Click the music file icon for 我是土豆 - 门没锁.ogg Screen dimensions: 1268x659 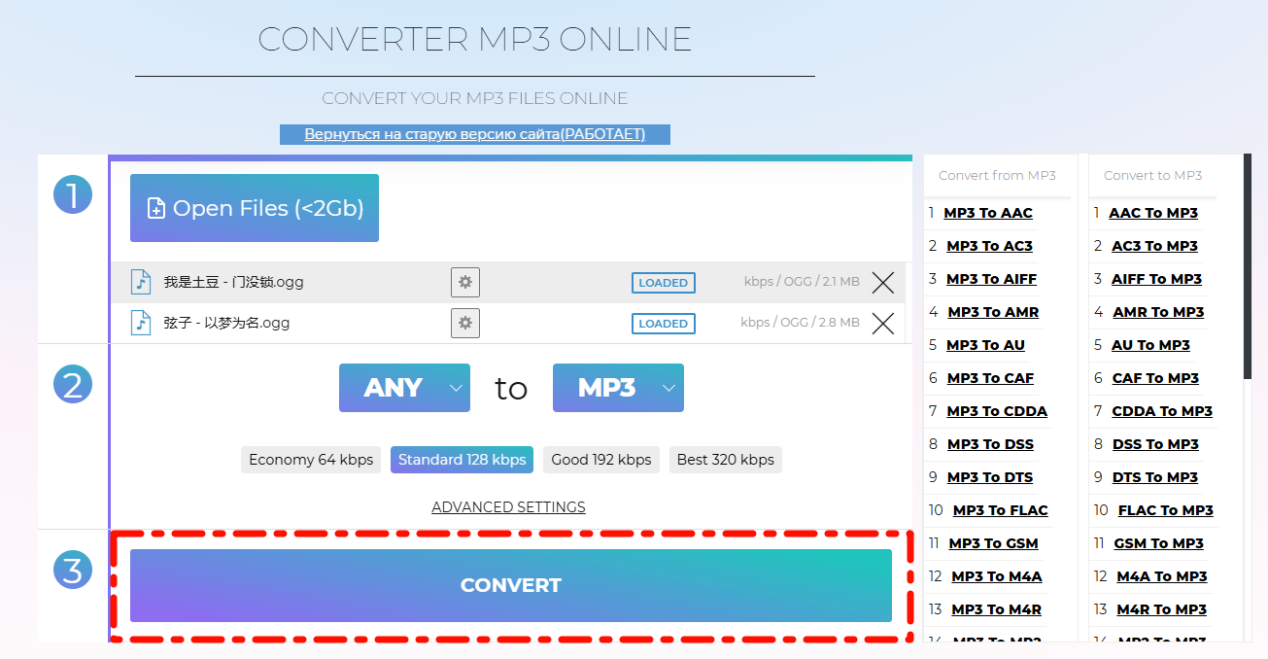pyautogui.click(x=142, y=282)
